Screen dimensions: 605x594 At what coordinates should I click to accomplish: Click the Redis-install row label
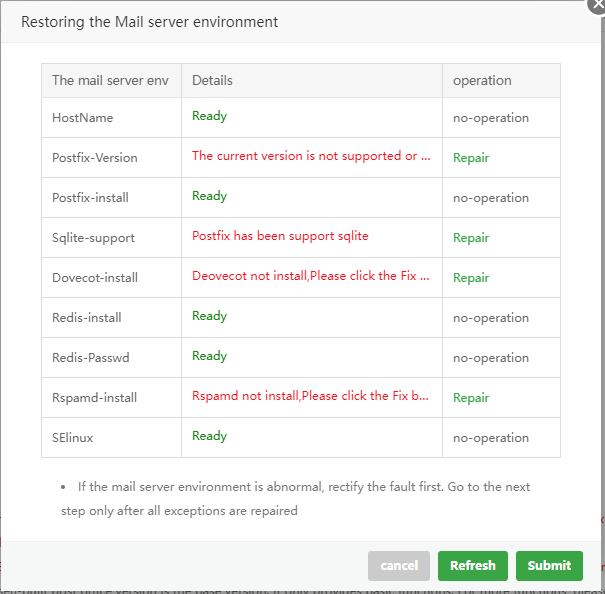[x=87, y=318]
